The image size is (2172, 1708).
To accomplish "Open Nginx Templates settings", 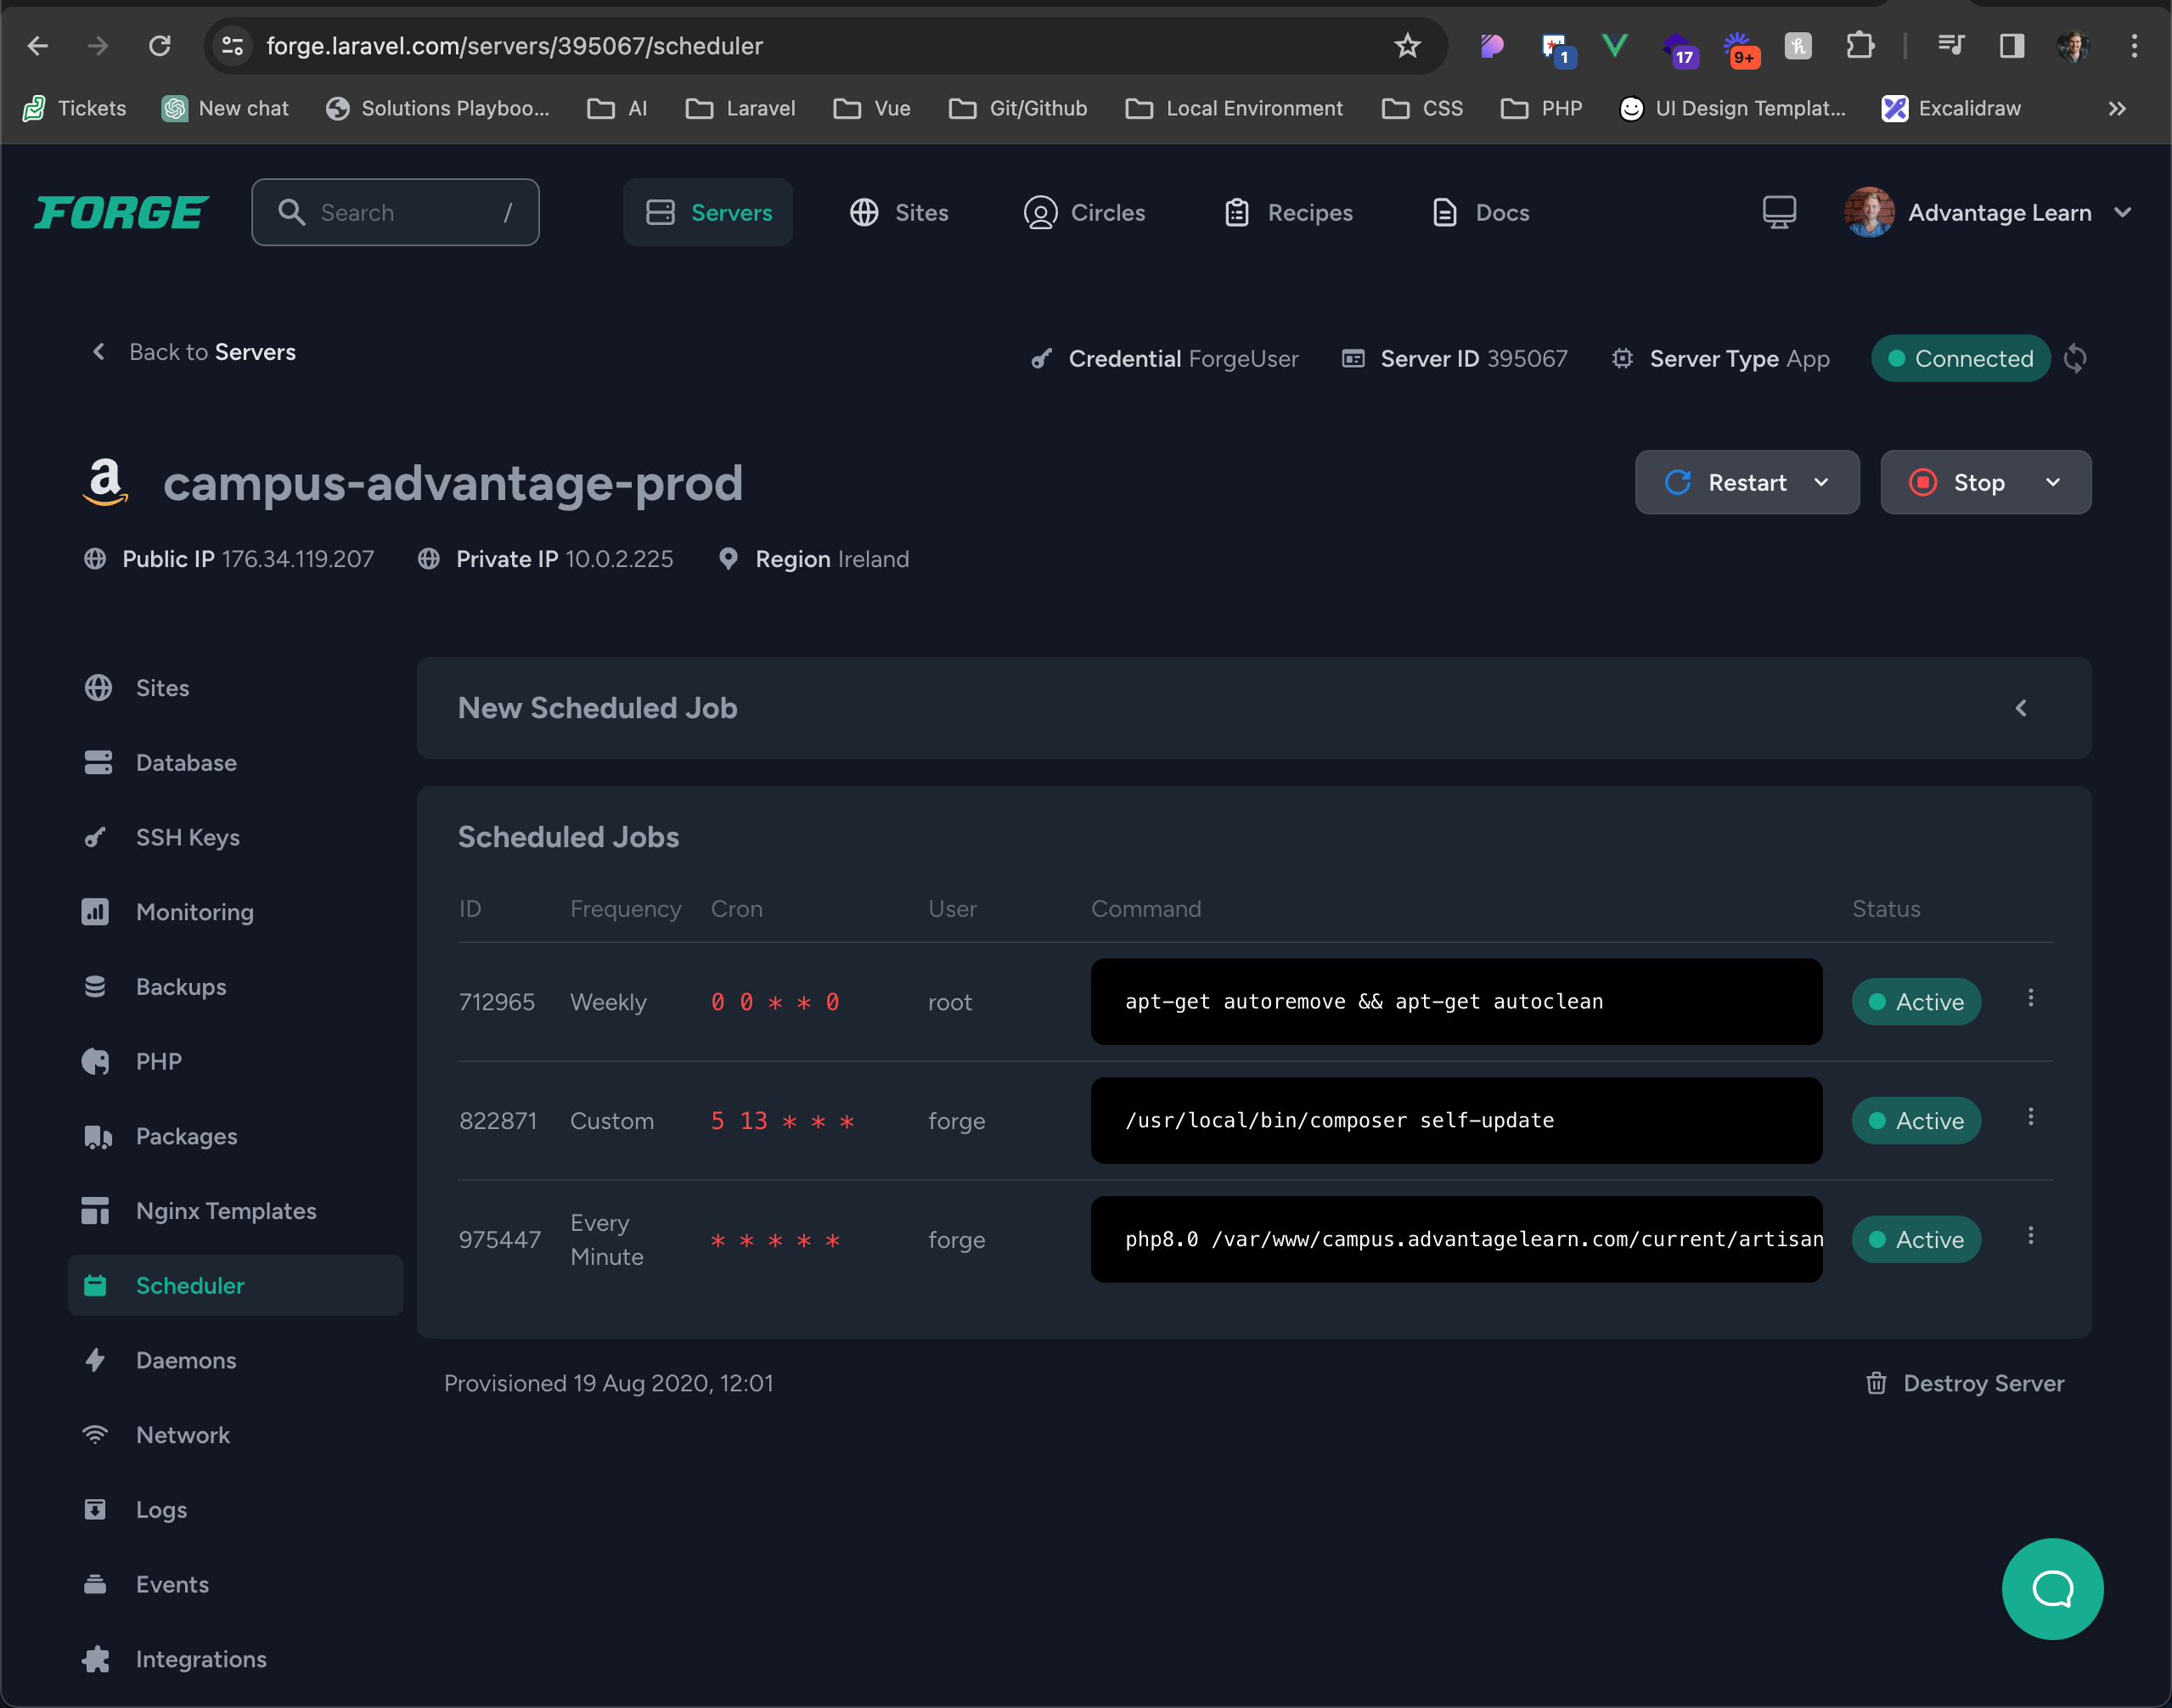I will click(x=225, y=1210).
